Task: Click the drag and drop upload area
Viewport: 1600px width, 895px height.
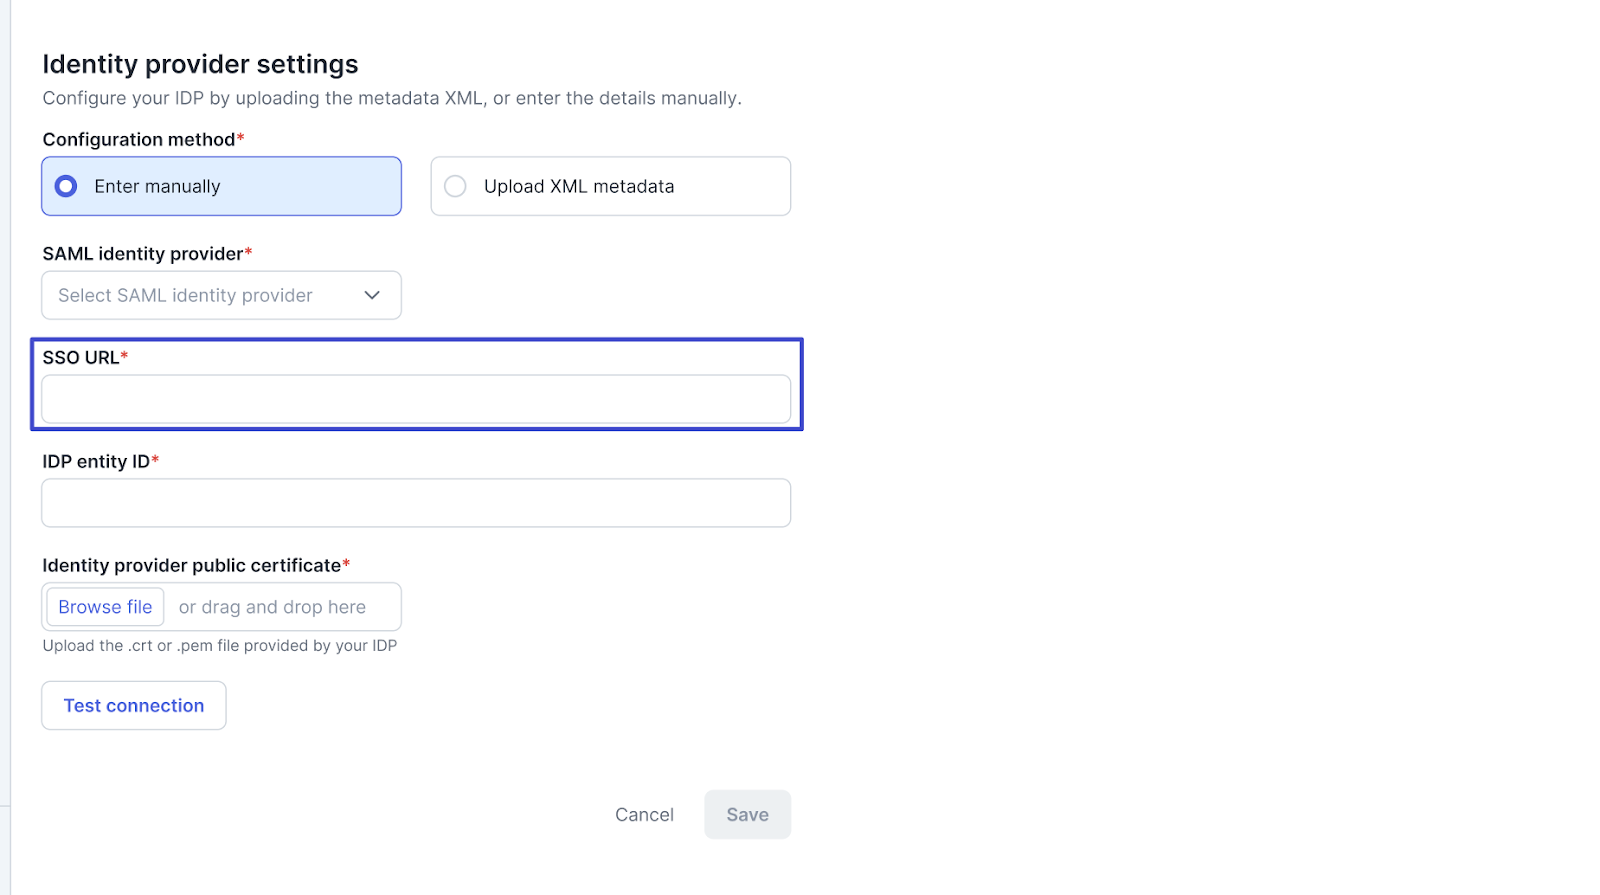Action: point(272,607)
